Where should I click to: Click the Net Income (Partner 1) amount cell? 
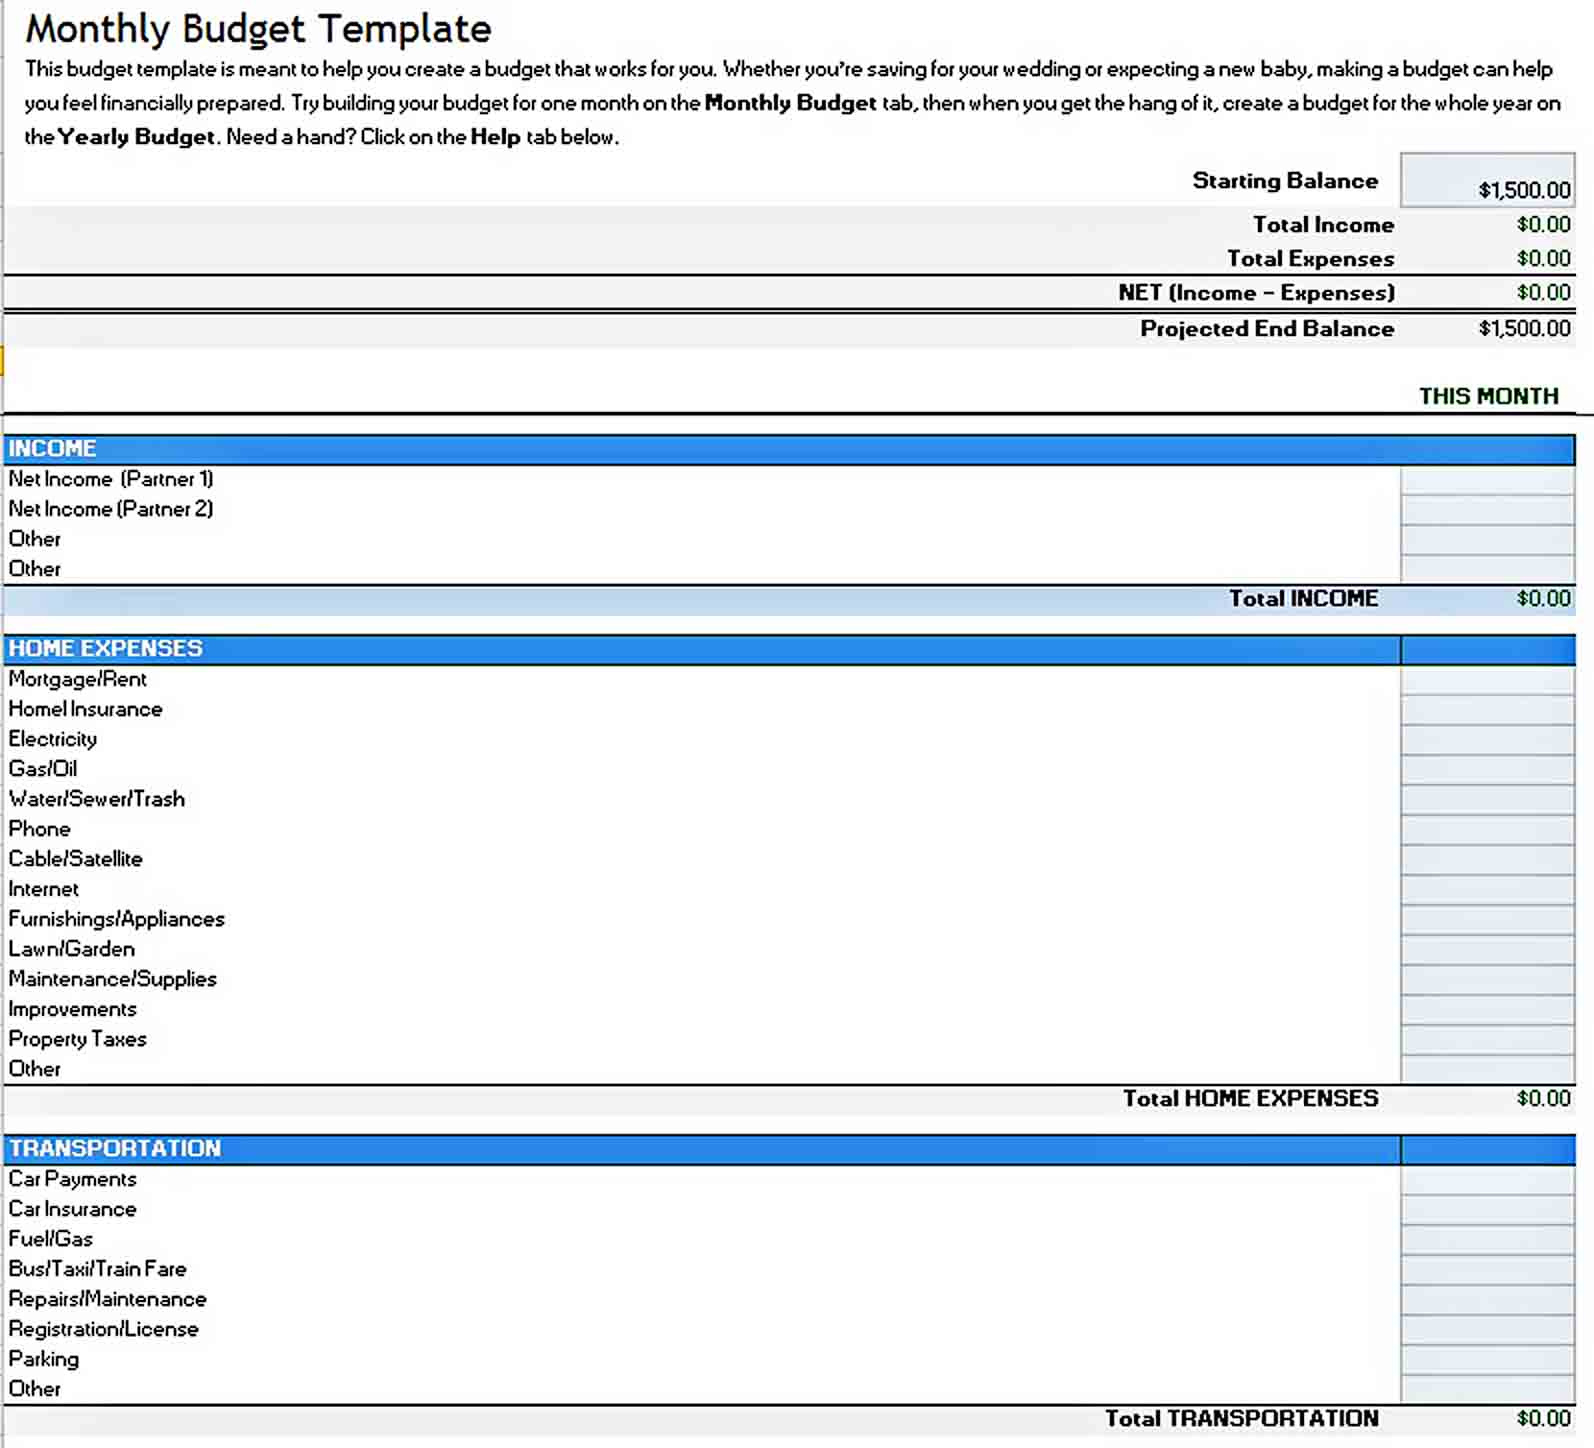click(1487, 480)
